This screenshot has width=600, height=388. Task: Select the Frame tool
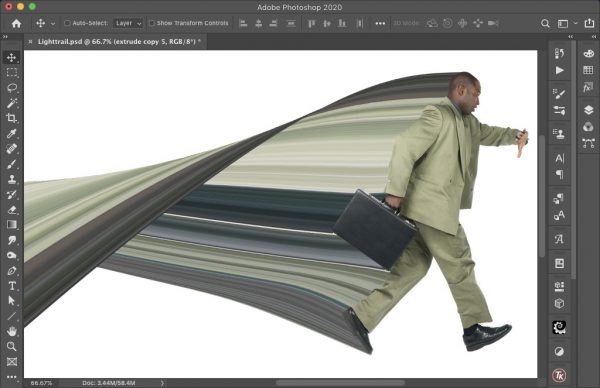click(x=11, y=362)
